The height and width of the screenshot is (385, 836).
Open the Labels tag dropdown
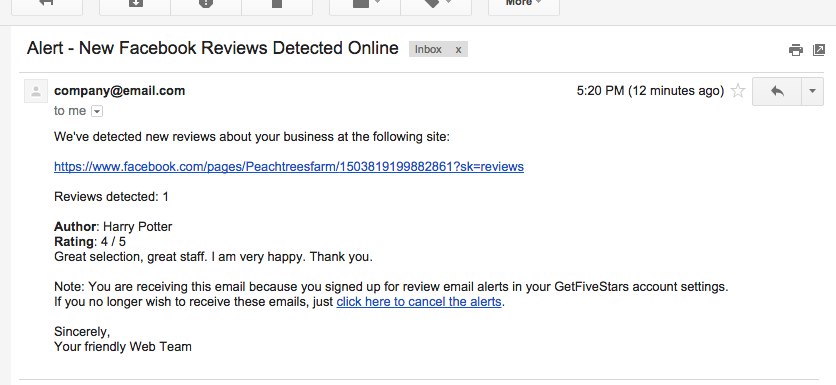[436, 5]
